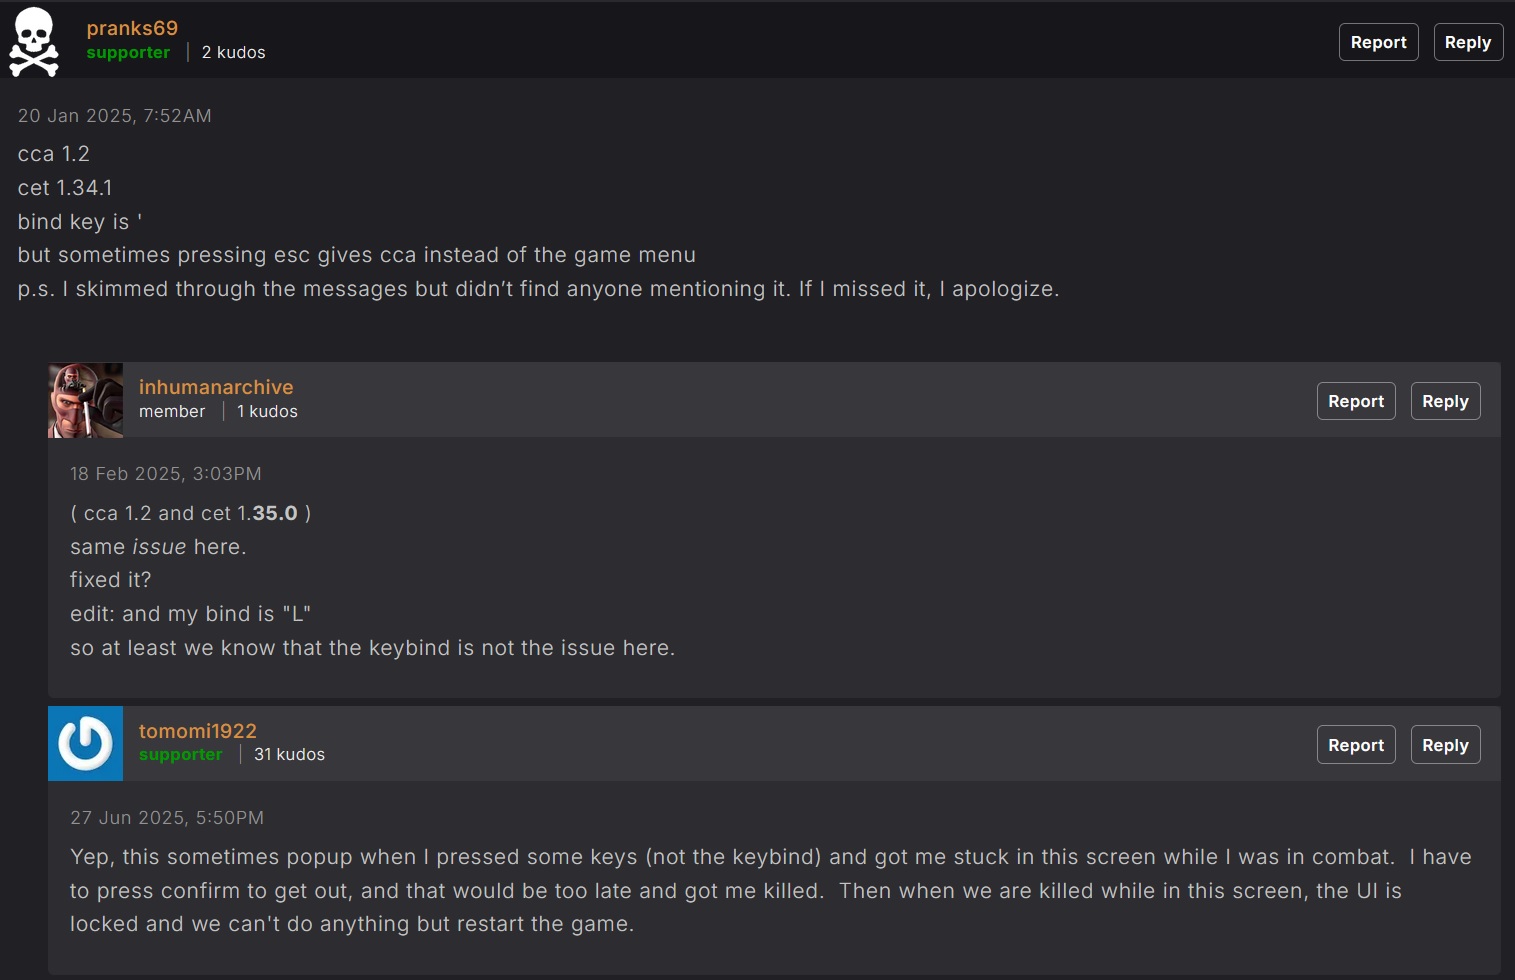Reply to pranks69's cca 1.2 comment
Screen dimensions: 1515x980
(x=1467, y=42)
